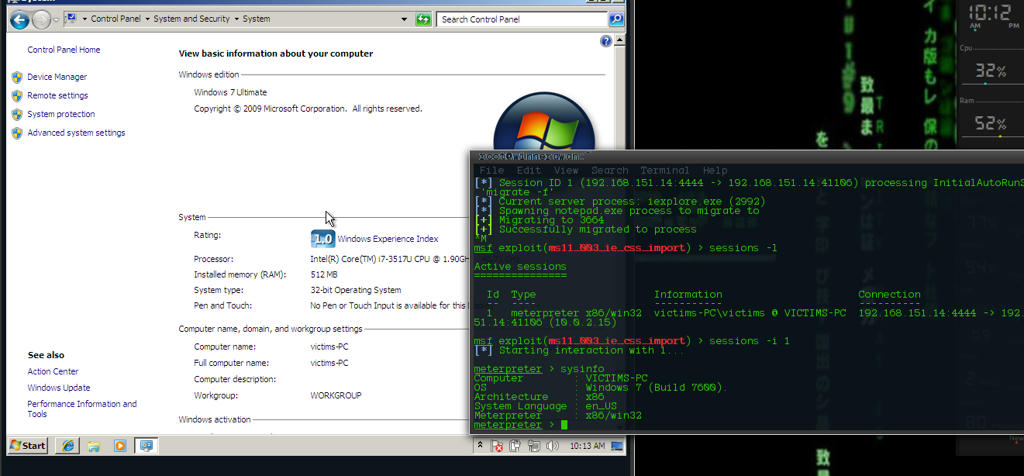The width and height of the screenshot is (1024, 476).
Task: Open the Search menu in the terminal
Action: (x=609, y=170)
